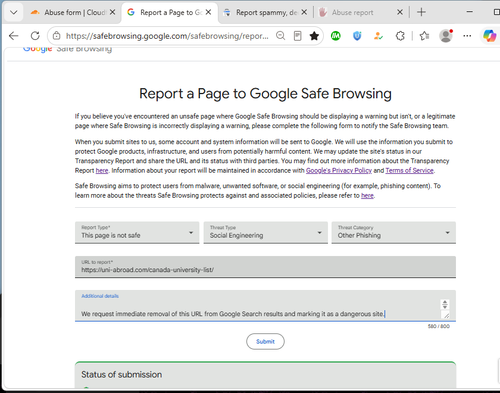Open the Extensions puzzle piece menu
This screenshot has height=393, width=500.
click(400, 36)
